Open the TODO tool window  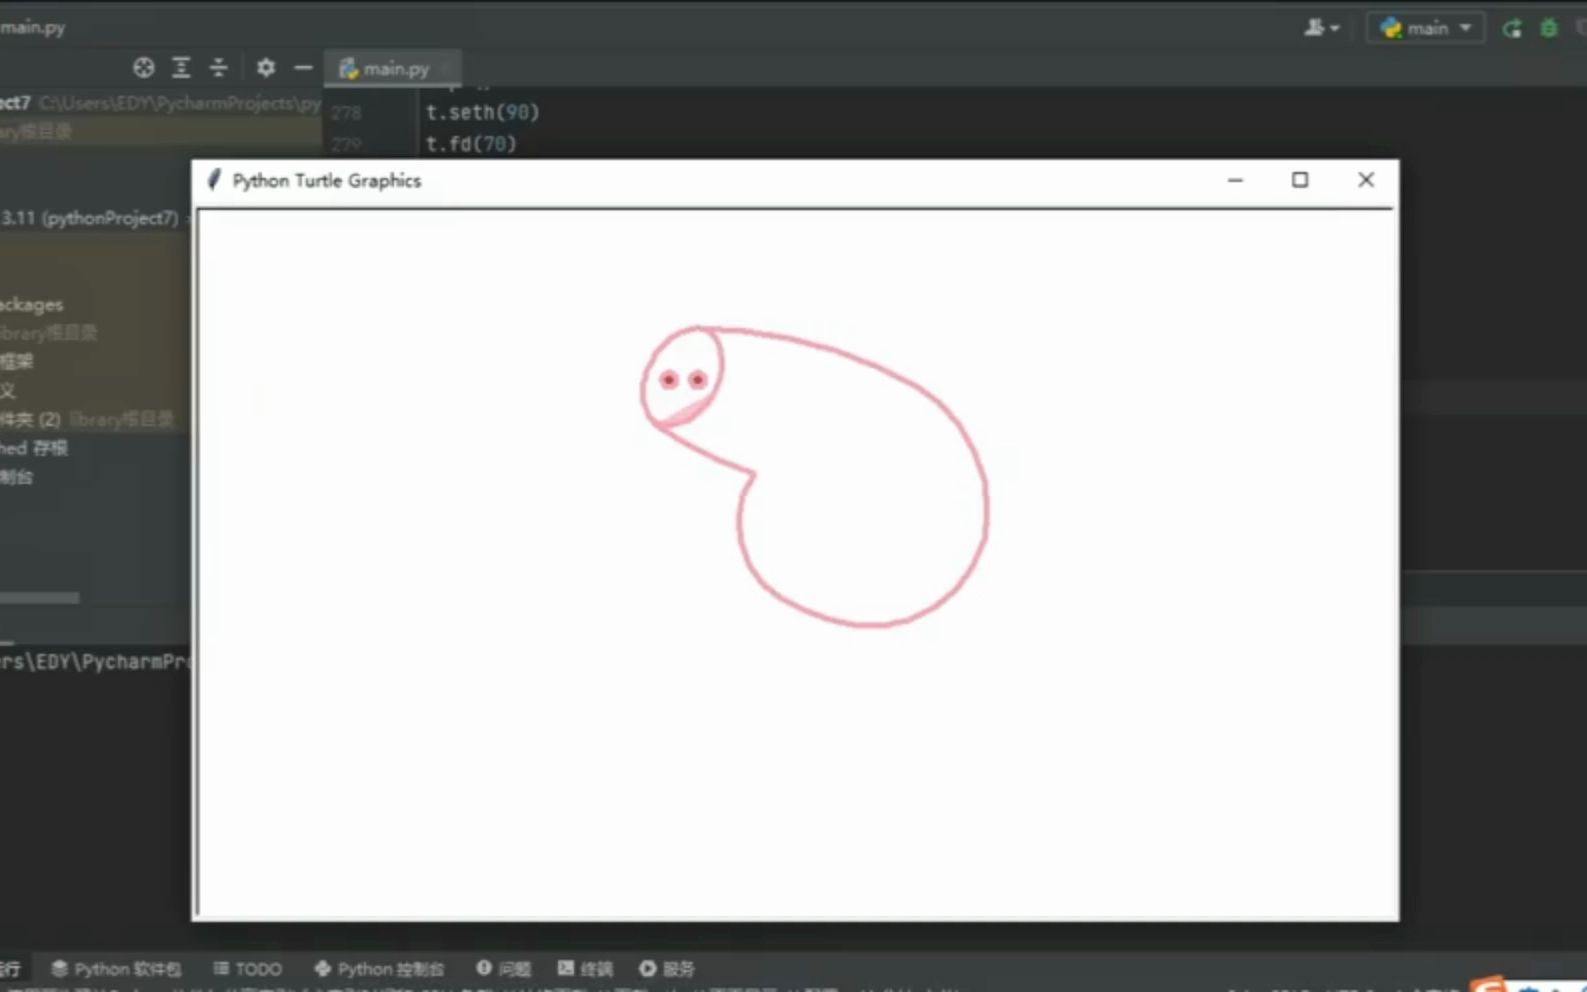point(247,968)
